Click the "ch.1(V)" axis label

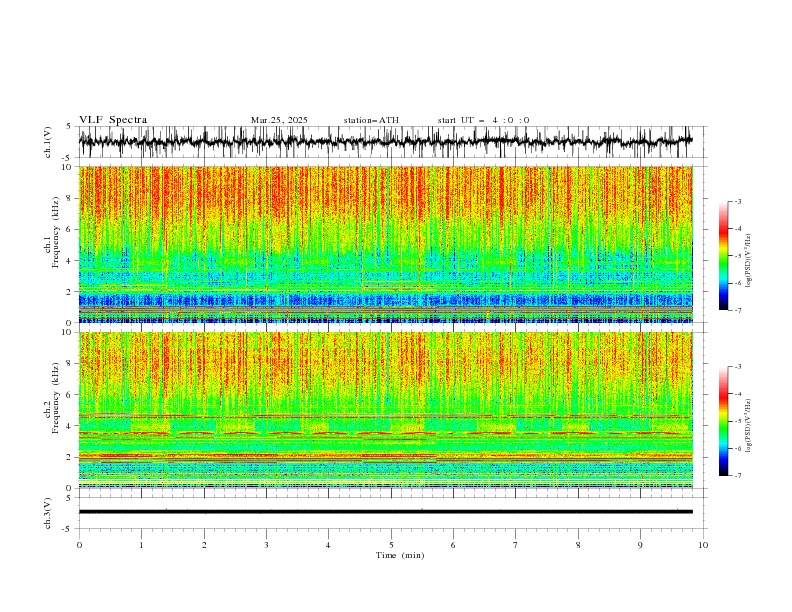[x=48, y=142]
